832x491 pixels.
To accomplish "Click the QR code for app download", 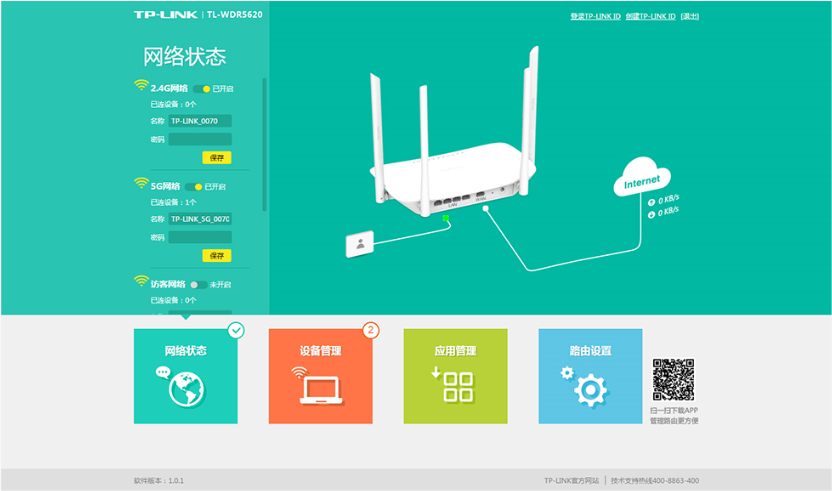I will pyautogui.click(x=673, y=380).
